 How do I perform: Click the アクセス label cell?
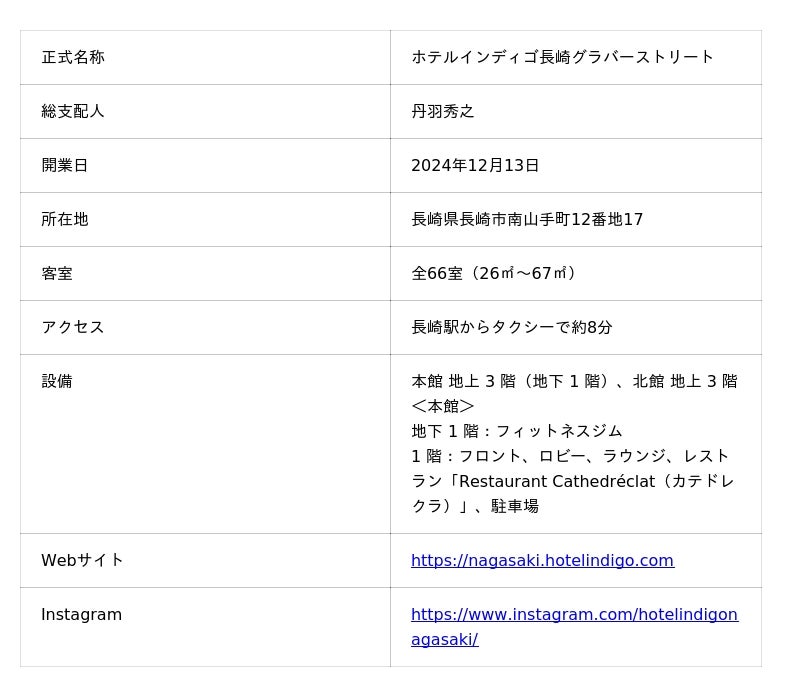[x=73, y=328]
